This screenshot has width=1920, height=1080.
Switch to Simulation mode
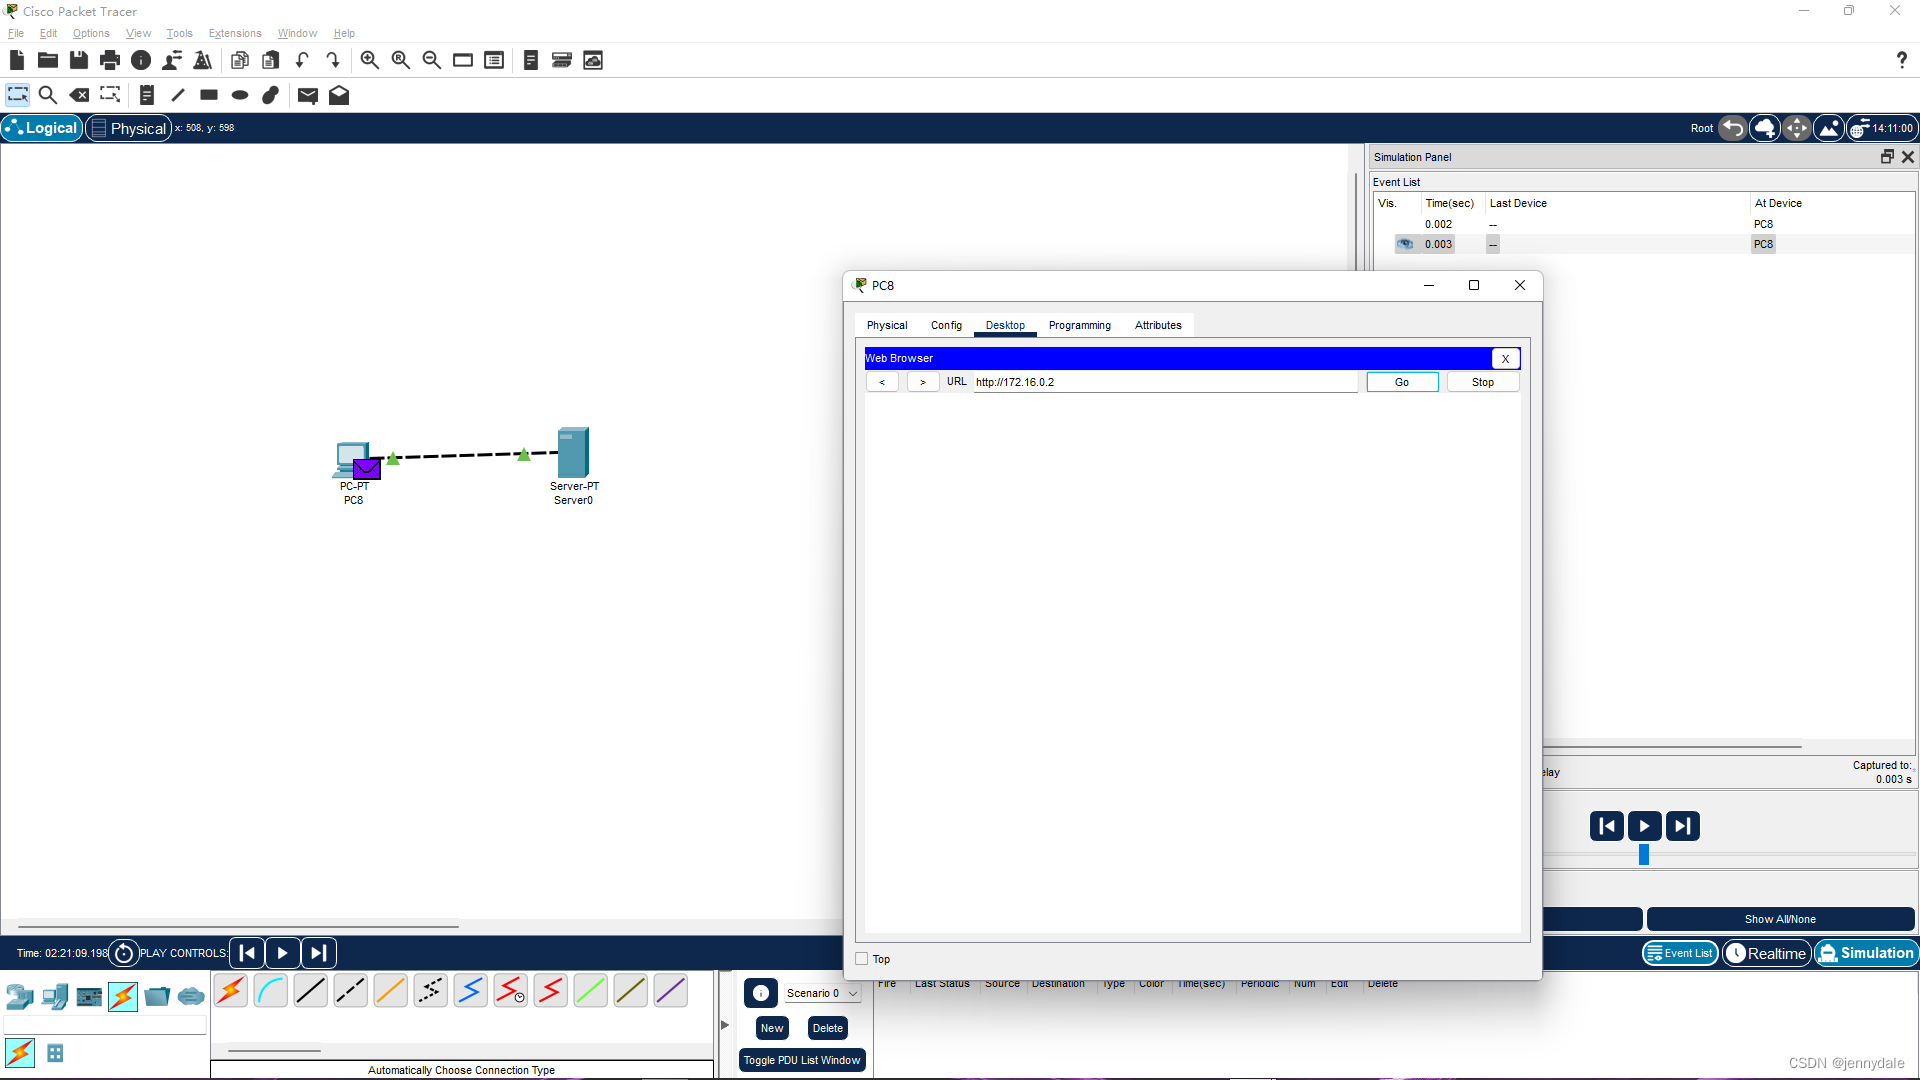click(1866, 953)
